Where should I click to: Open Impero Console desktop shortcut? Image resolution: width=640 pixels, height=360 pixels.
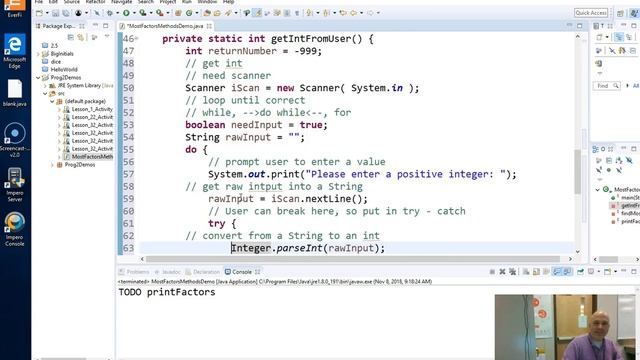(x=15, y=229)
